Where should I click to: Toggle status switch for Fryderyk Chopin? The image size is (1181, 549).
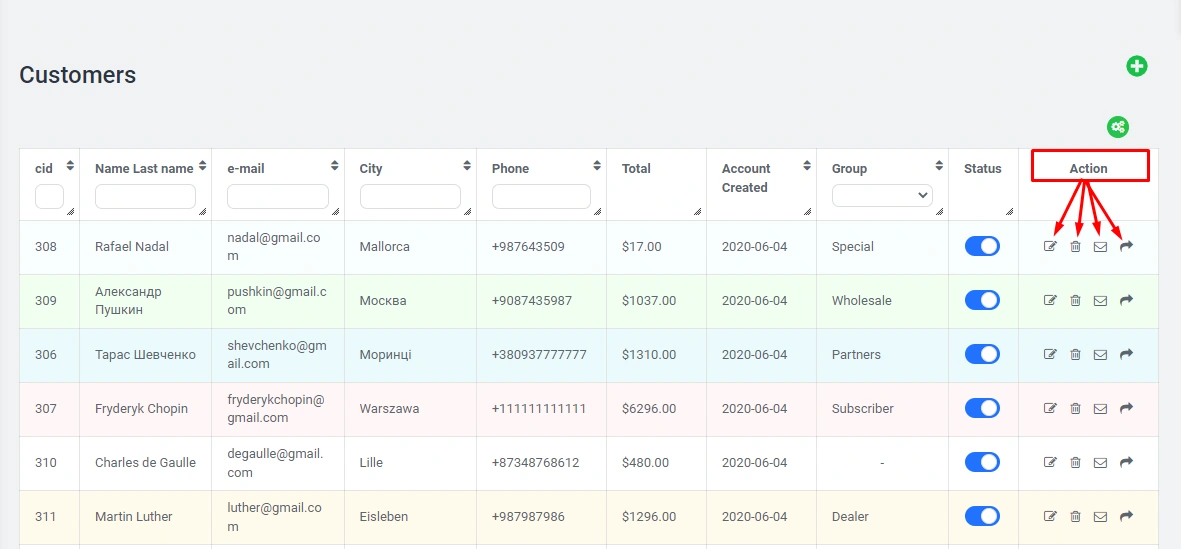coord(982,408)
